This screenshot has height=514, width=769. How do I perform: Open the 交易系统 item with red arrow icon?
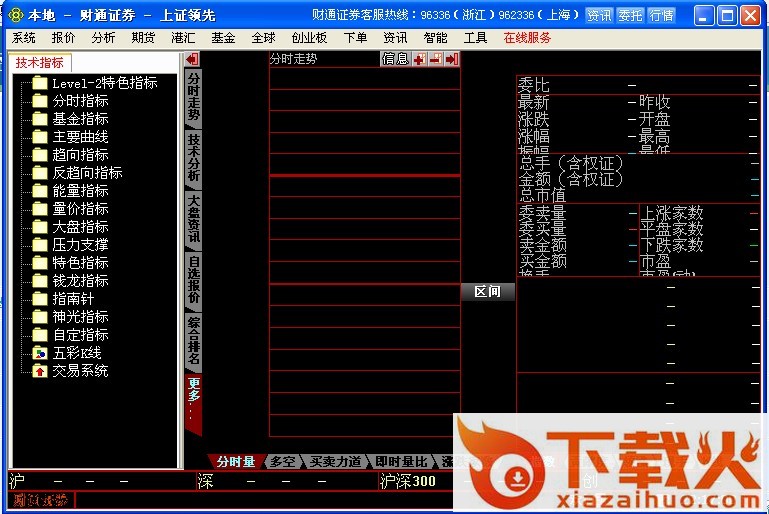coord(40,371)
